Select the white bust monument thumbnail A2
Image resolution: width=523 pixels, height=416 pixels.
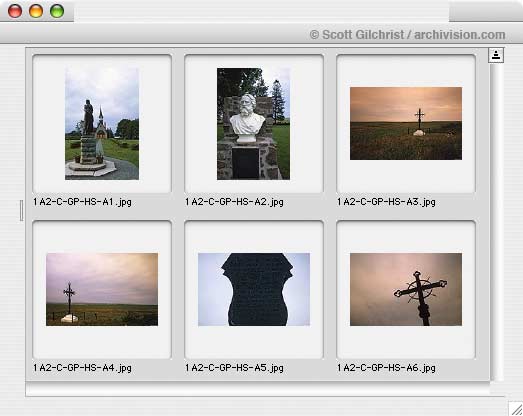coord(253,124)
